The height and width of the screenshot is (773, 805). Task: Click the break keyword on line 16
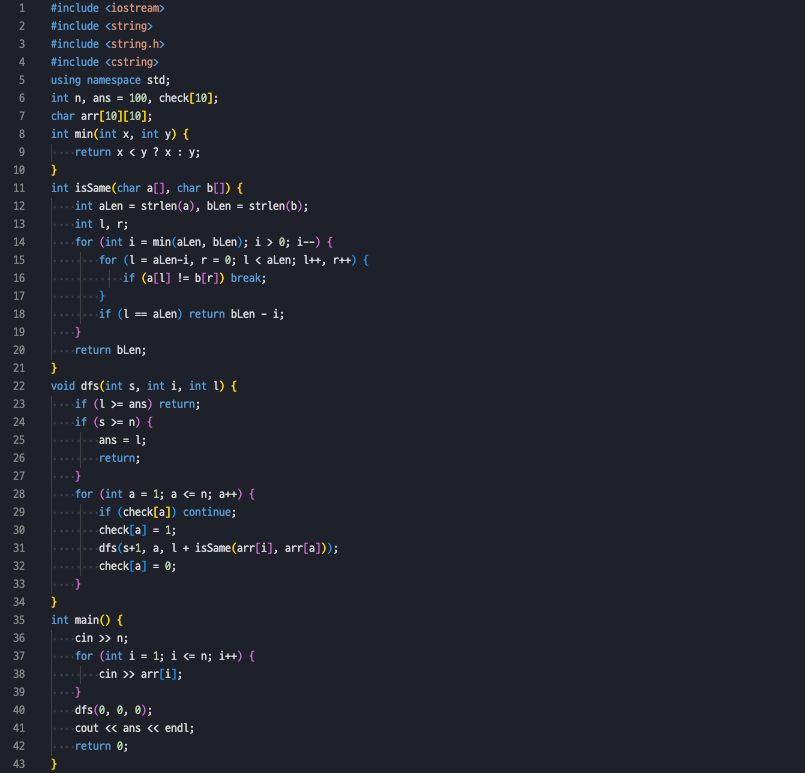click(x=245, y=278)
